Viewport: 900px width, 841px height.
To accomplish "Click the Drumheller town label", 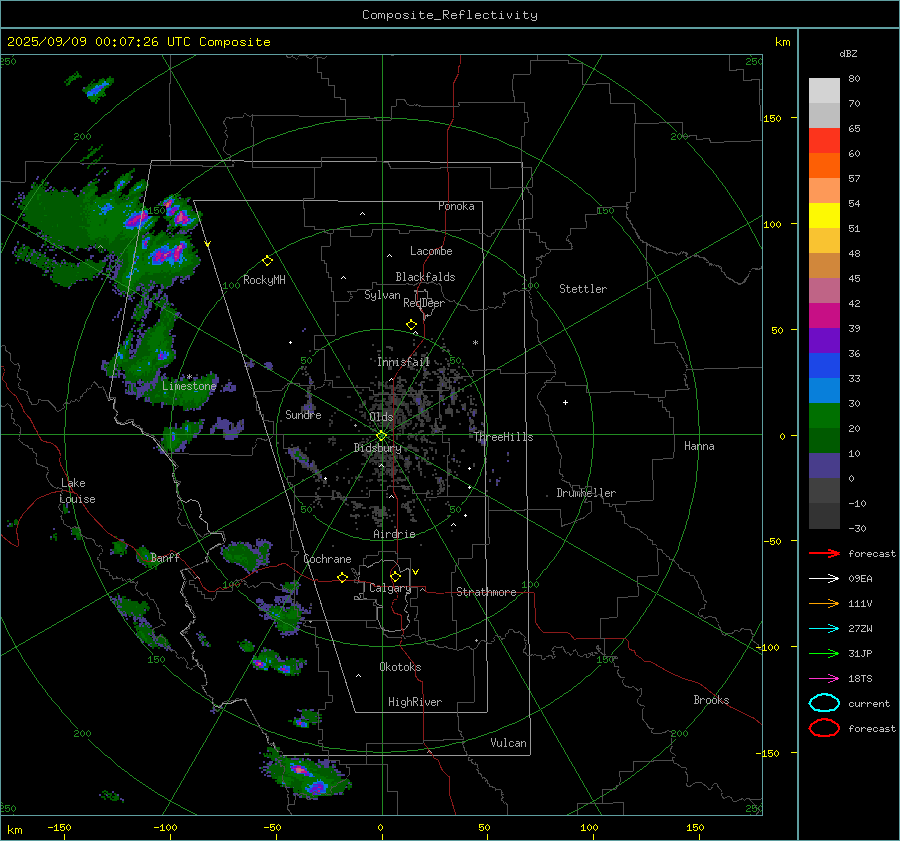I will point(586,493).
